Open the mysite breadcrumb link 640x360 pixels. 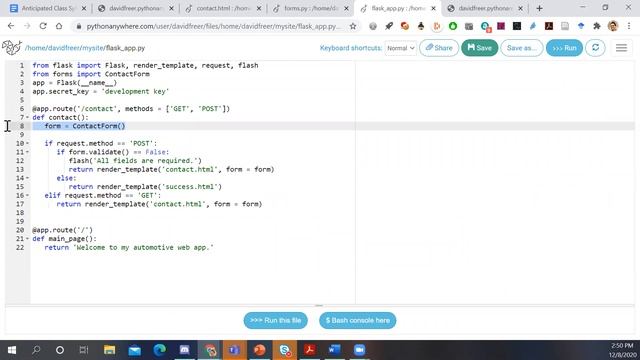(93, 48)
